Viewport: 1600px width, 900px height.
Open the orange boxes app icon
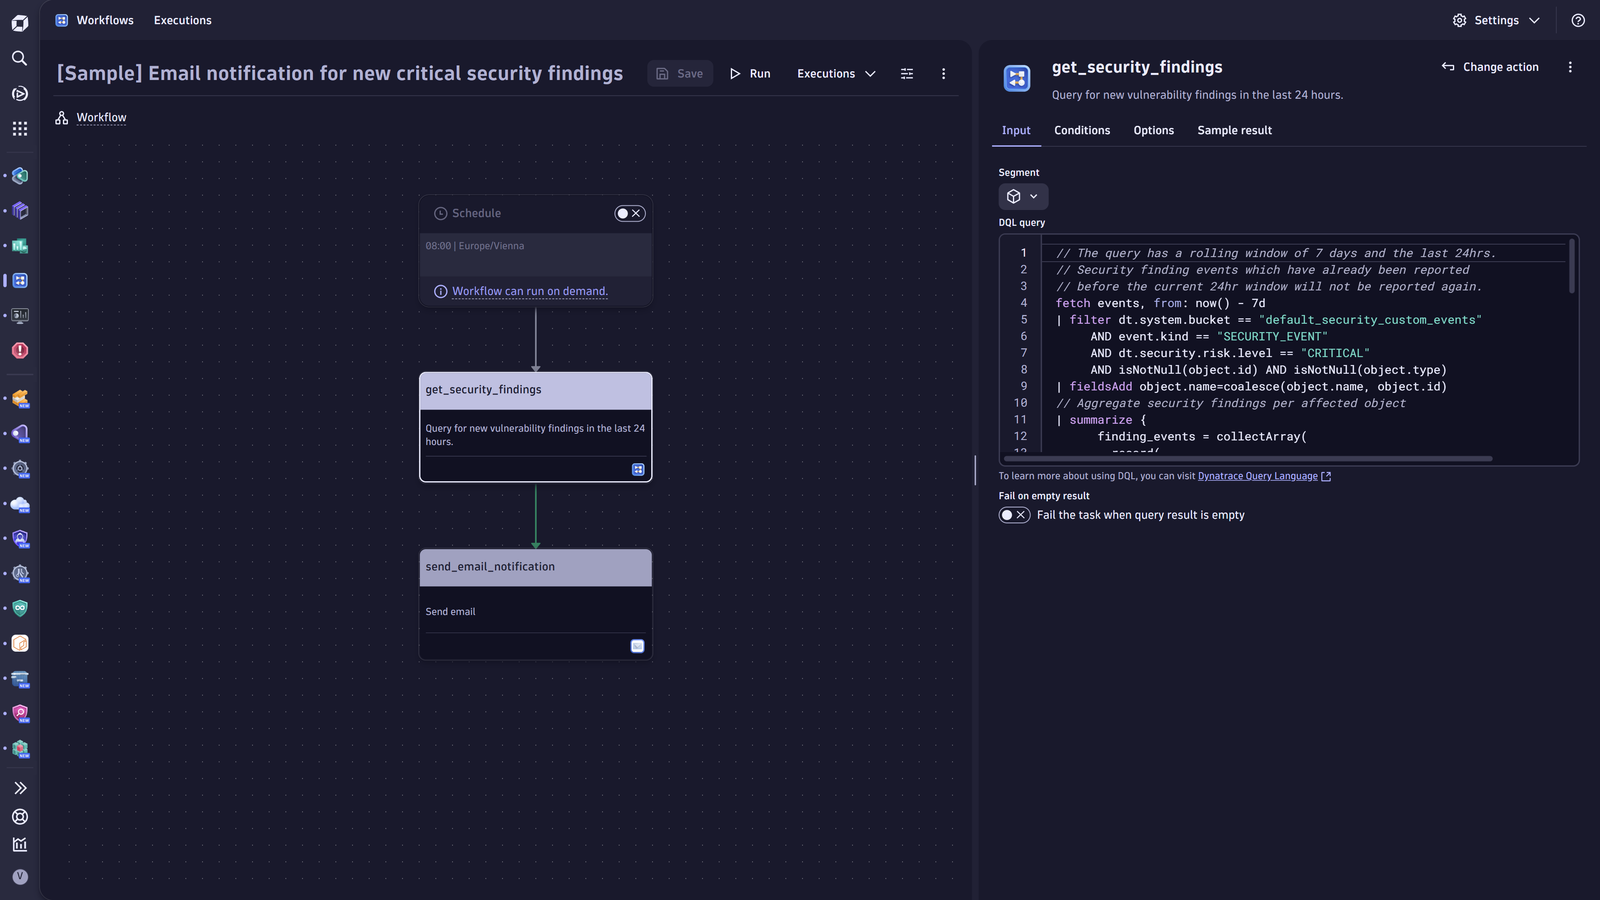pos(20,399)
